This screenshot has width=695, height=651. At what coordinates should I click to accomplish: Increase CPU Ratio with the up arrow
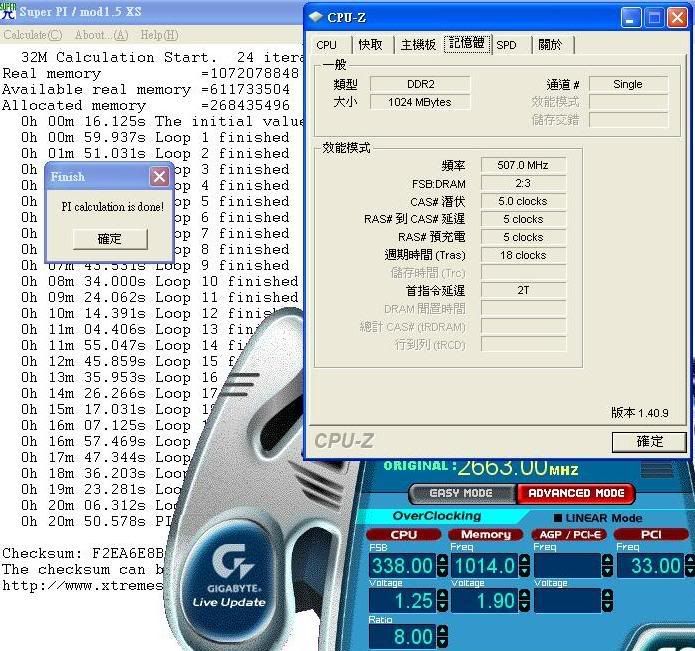[442, 632]
